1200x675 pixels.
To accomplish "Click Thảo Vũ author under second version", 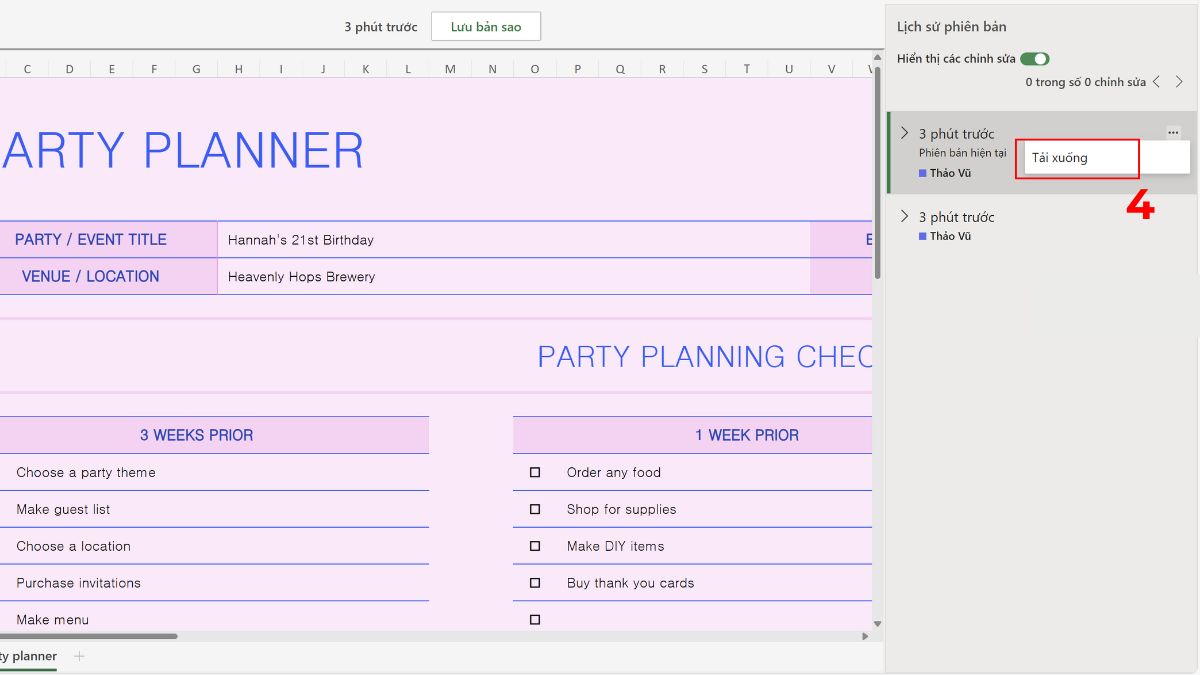I will pos(950,236).
